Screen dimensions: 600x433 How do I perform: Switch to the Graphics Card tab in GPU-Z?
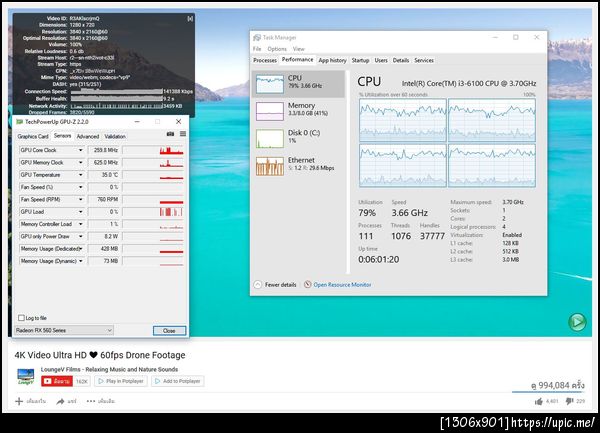tap(33, 137)
